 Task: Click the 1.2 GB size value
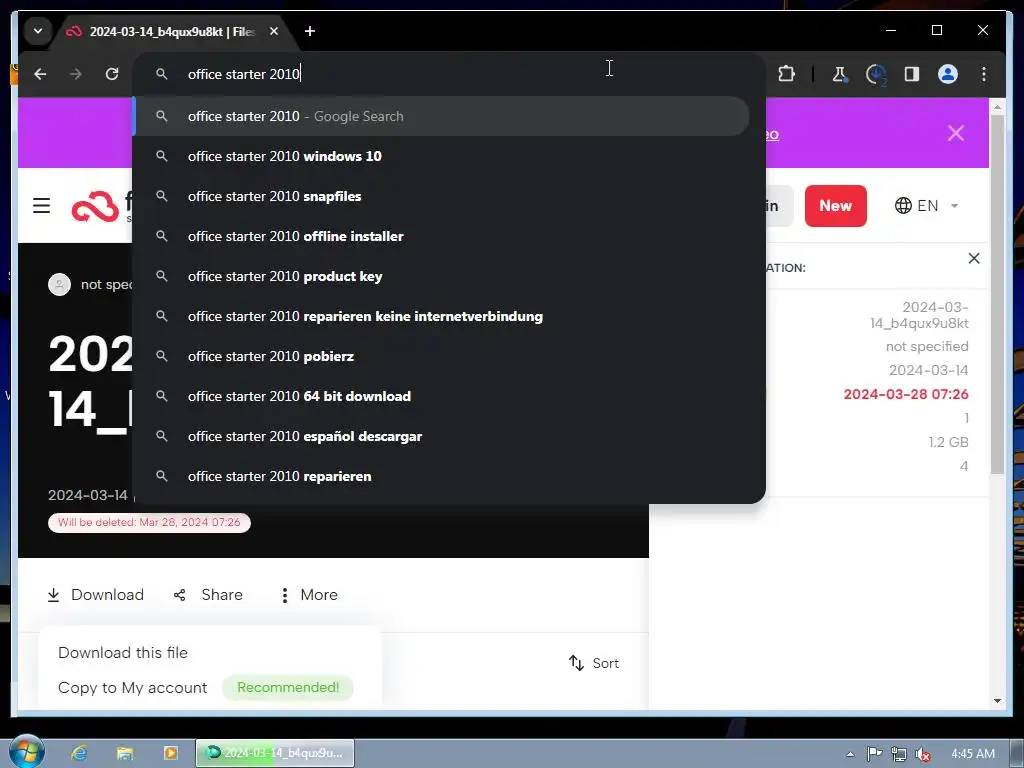948,442
